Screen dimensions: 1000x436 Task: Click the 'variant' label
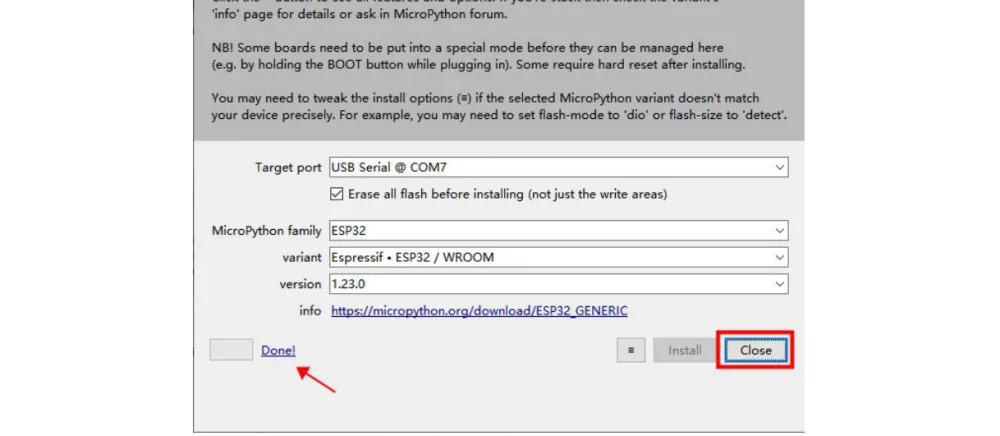point(302,258)
